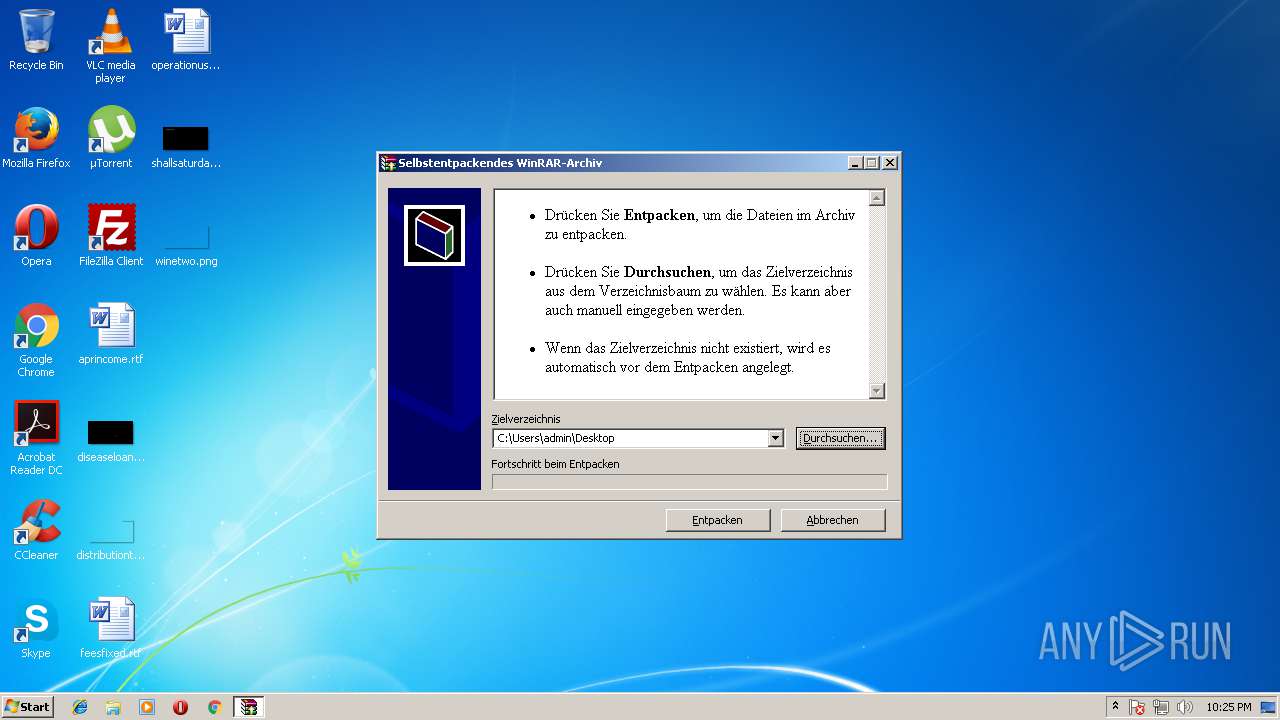Click the 'Fortschritt beim Entpacken' label
Image resolution: width=1280 pixels, height=720 pixels.
coord(555,464)
